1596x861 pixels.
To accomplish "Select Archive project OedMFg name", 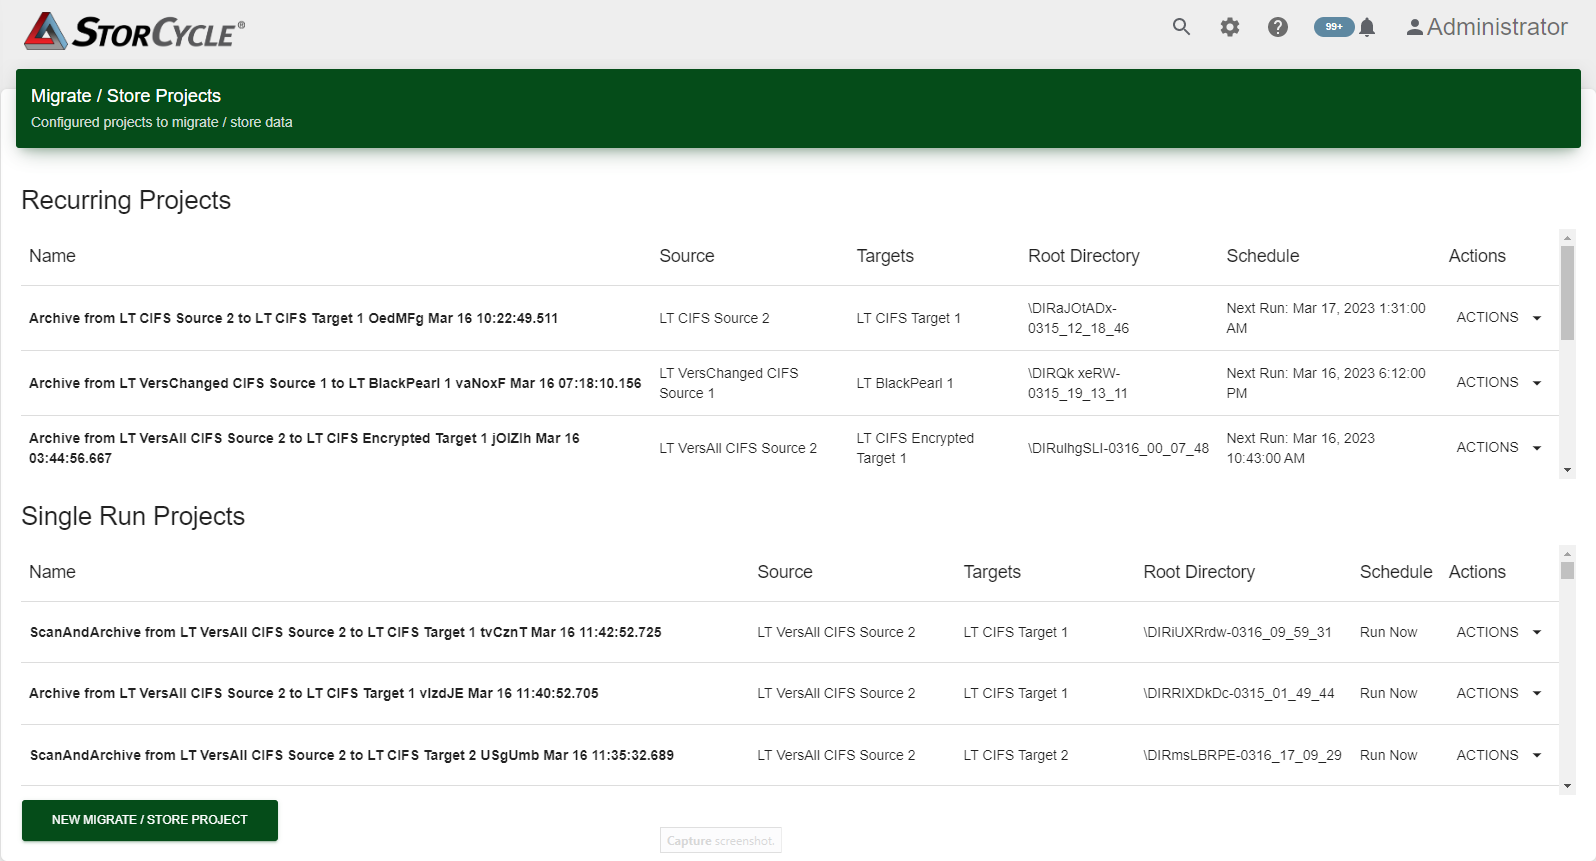I will (x=293, y=318).
